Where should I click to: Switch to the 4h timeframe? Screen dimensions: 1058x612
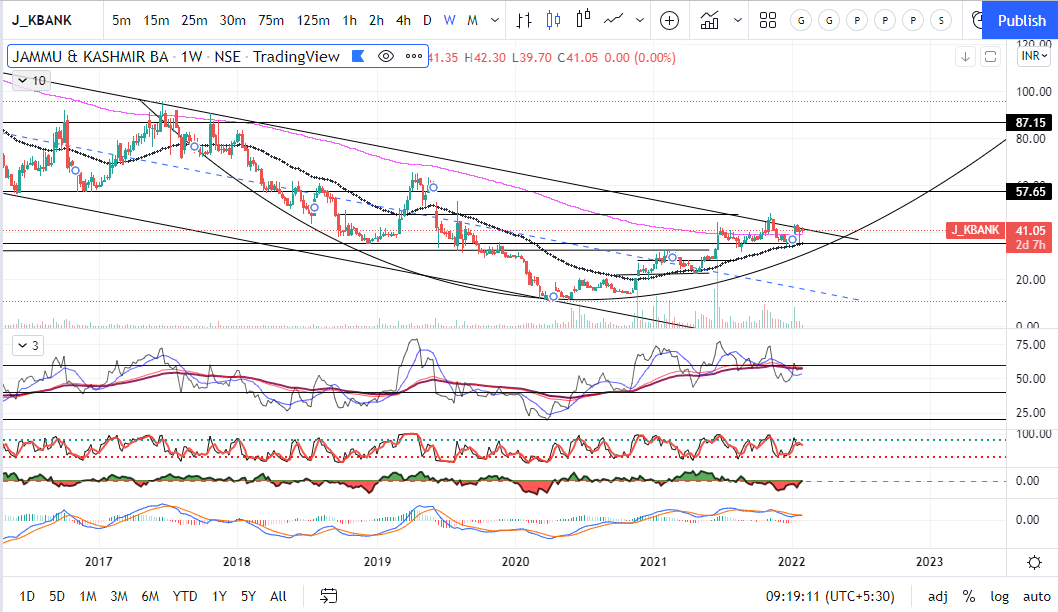[x=403, y=20]
